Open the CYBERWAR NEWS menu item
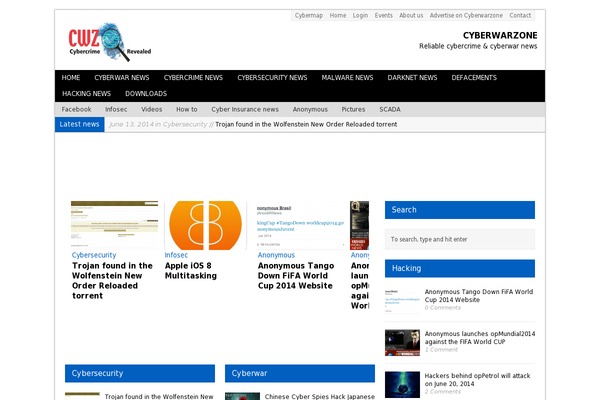Screen dimensions: 600x400 click(x=122, y=78)
